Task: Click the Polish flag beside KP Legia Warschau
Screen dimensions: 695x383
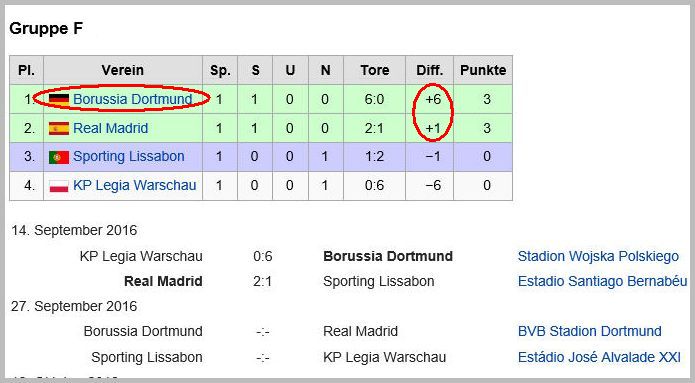Action: 59,186
